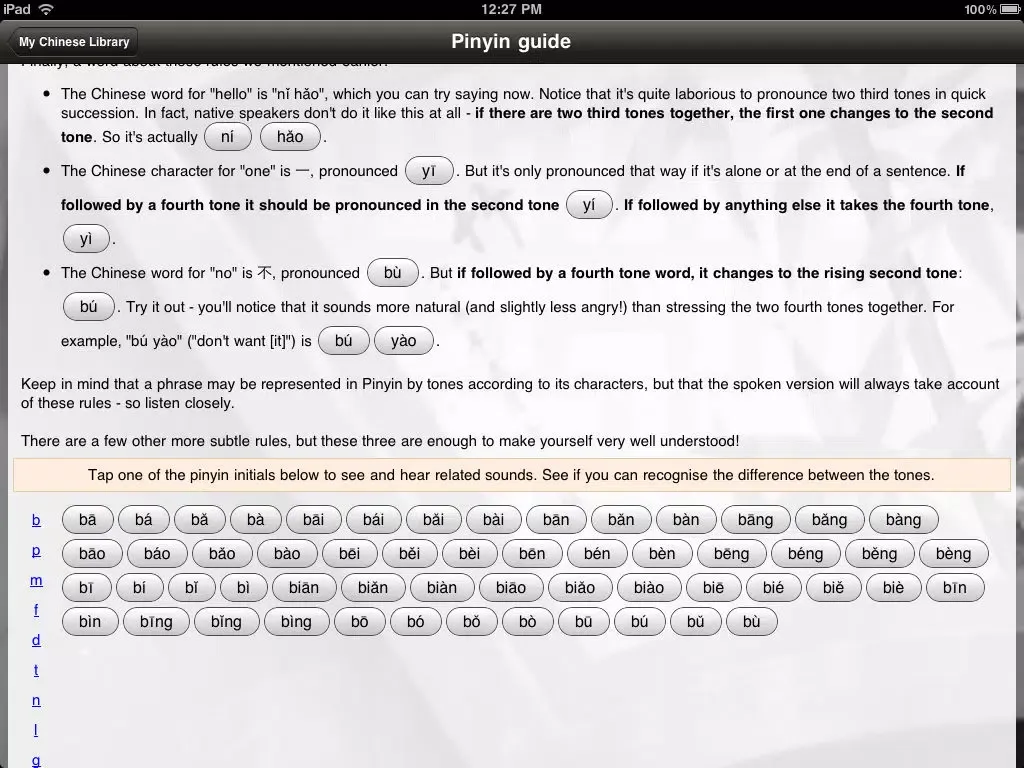Tap the 'bí' pinyin button
The width and height of the screenshot is (1024, 768).
pyautogui.click(x=140, y=587)
